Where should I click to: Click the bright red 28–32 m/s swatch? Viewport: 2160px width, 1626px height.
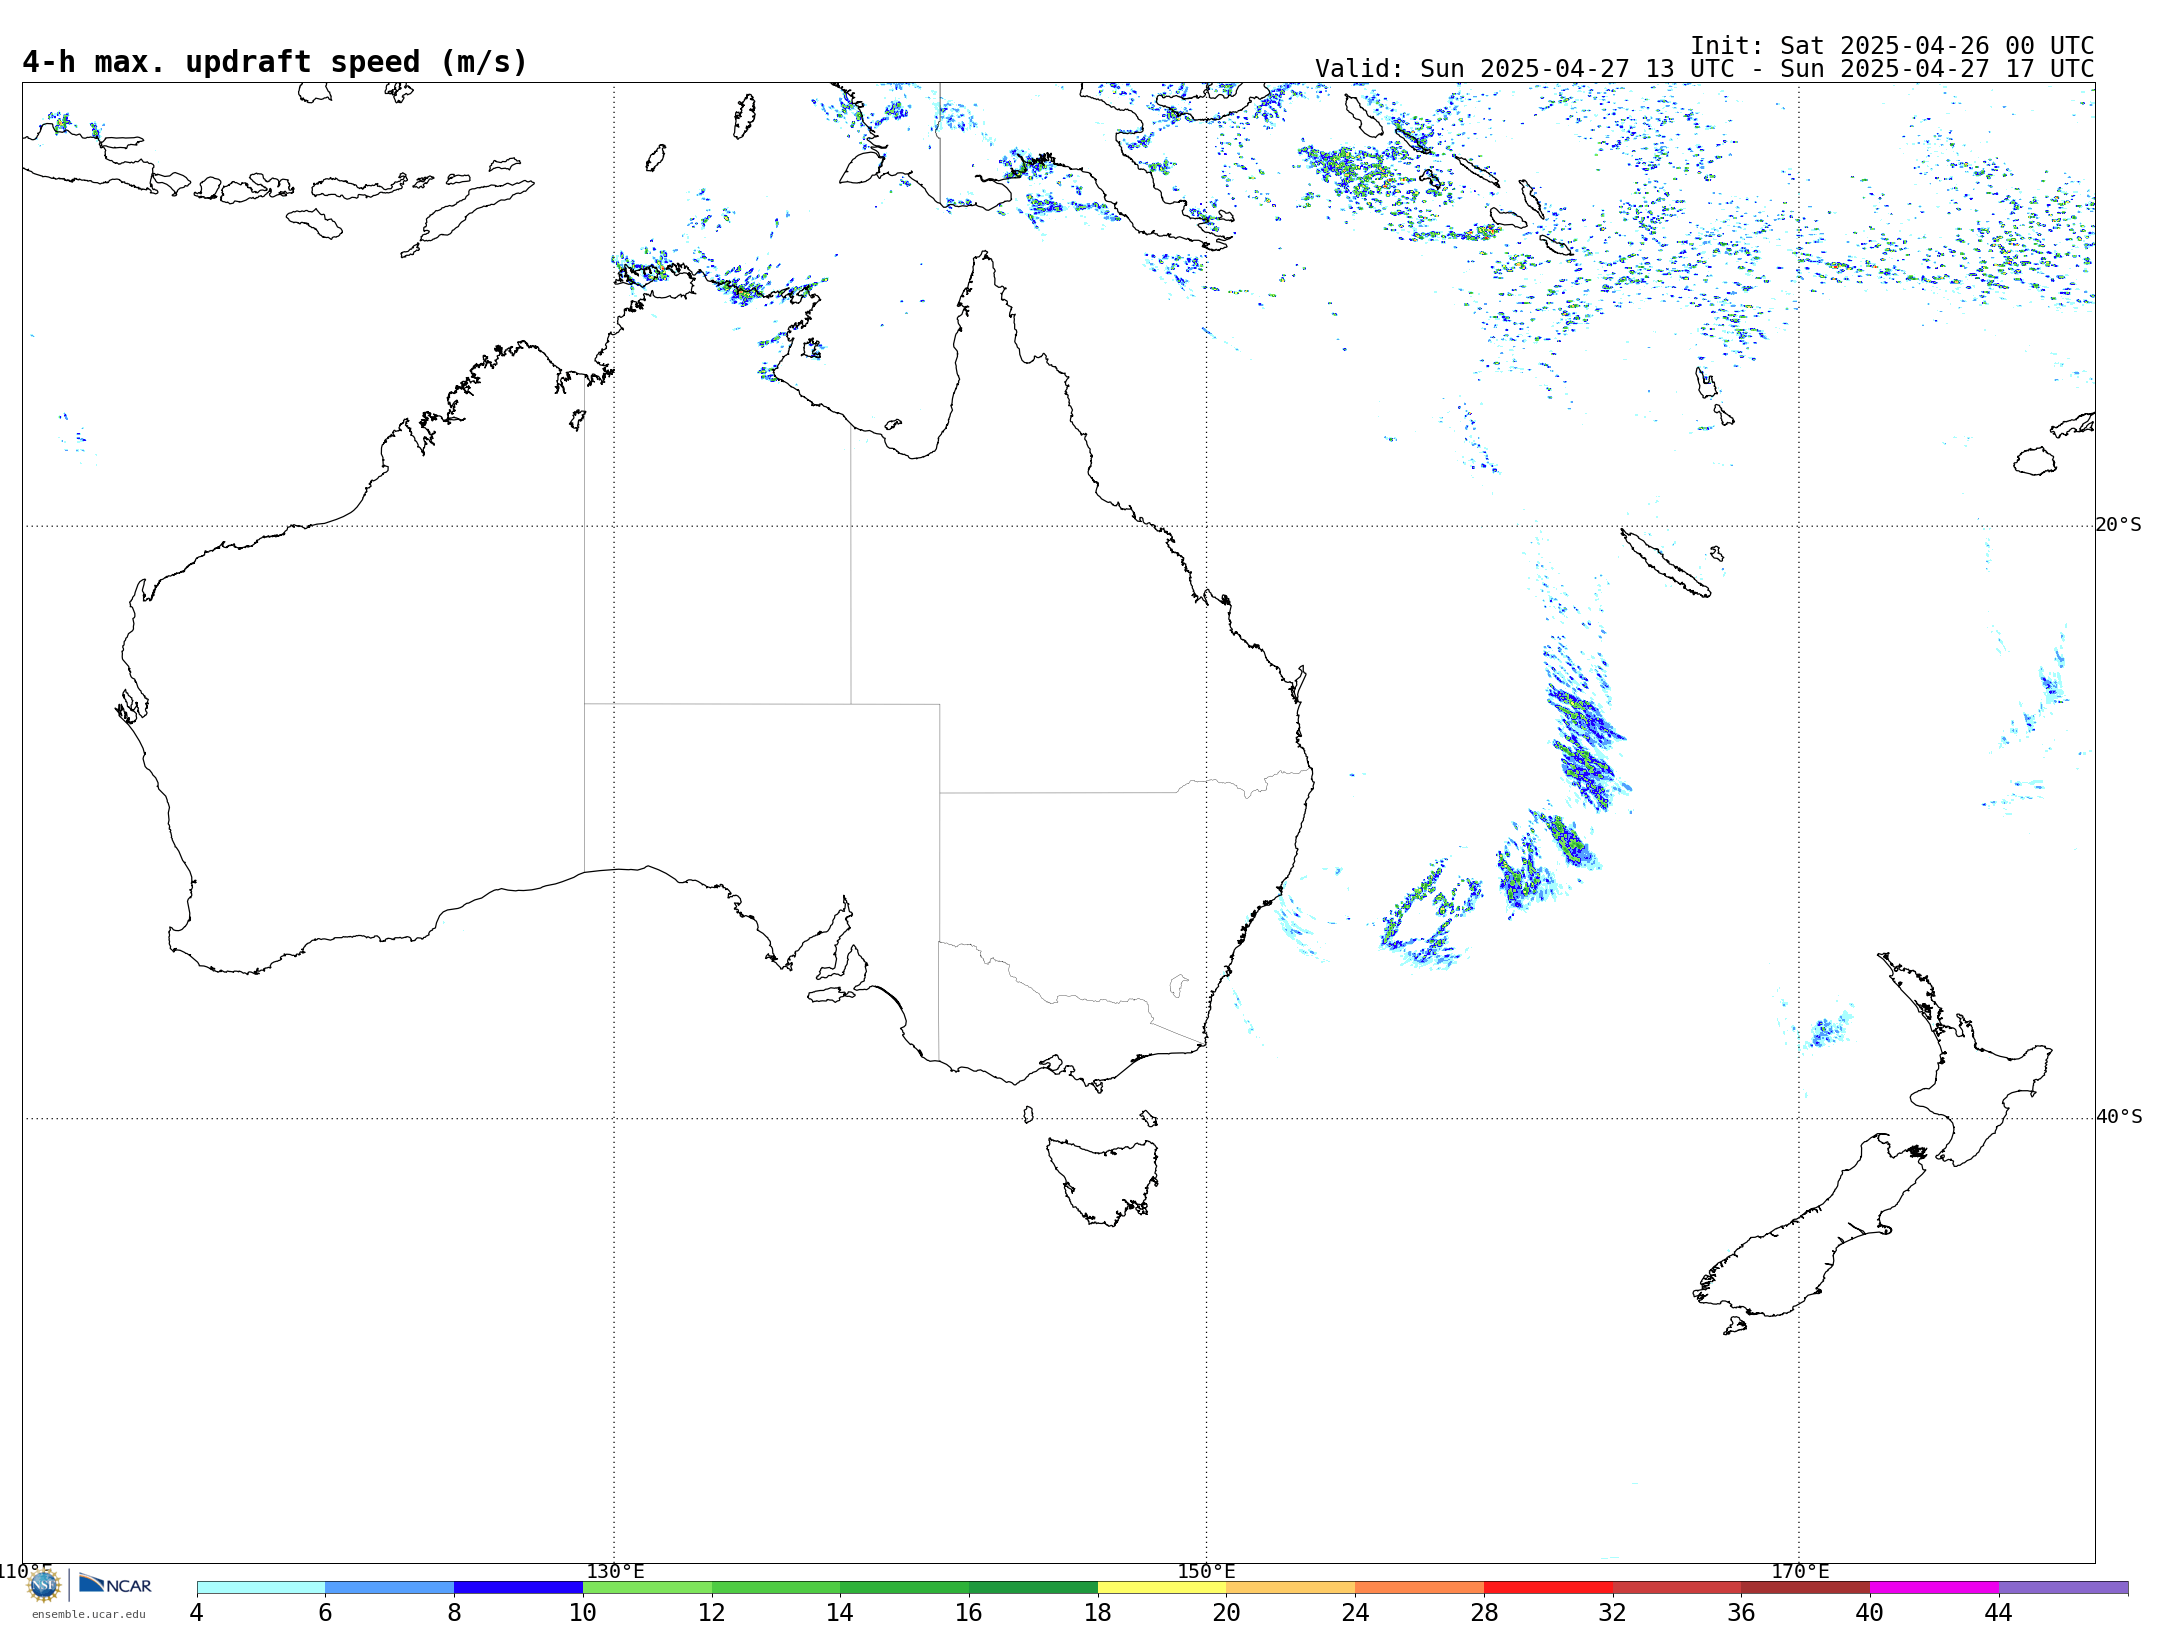(1548, 1588)
